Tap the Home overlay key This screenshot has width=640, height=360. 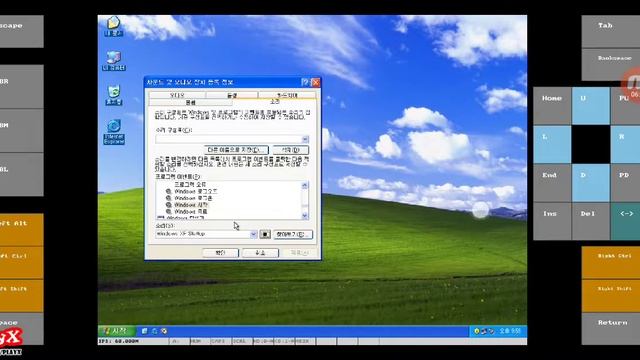click(552, 105)
